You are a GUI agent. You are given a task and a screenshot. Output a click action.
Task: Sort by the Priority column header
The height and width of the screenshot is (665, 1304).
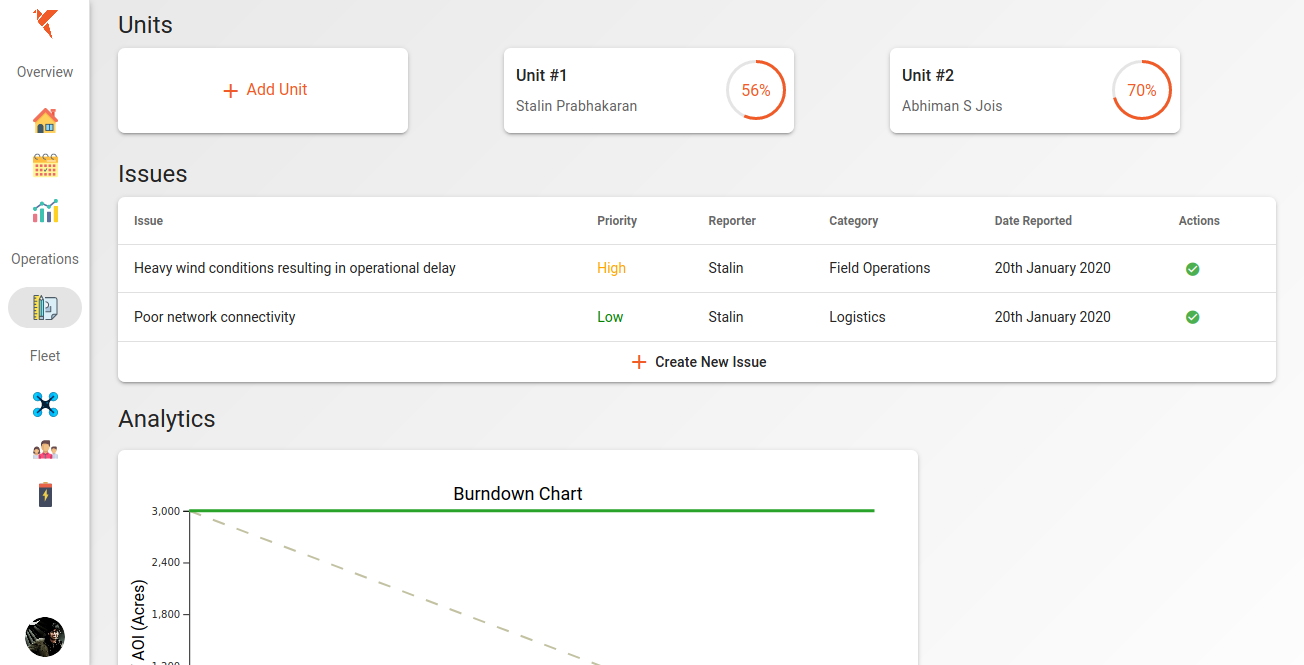(x=617, y=221)
